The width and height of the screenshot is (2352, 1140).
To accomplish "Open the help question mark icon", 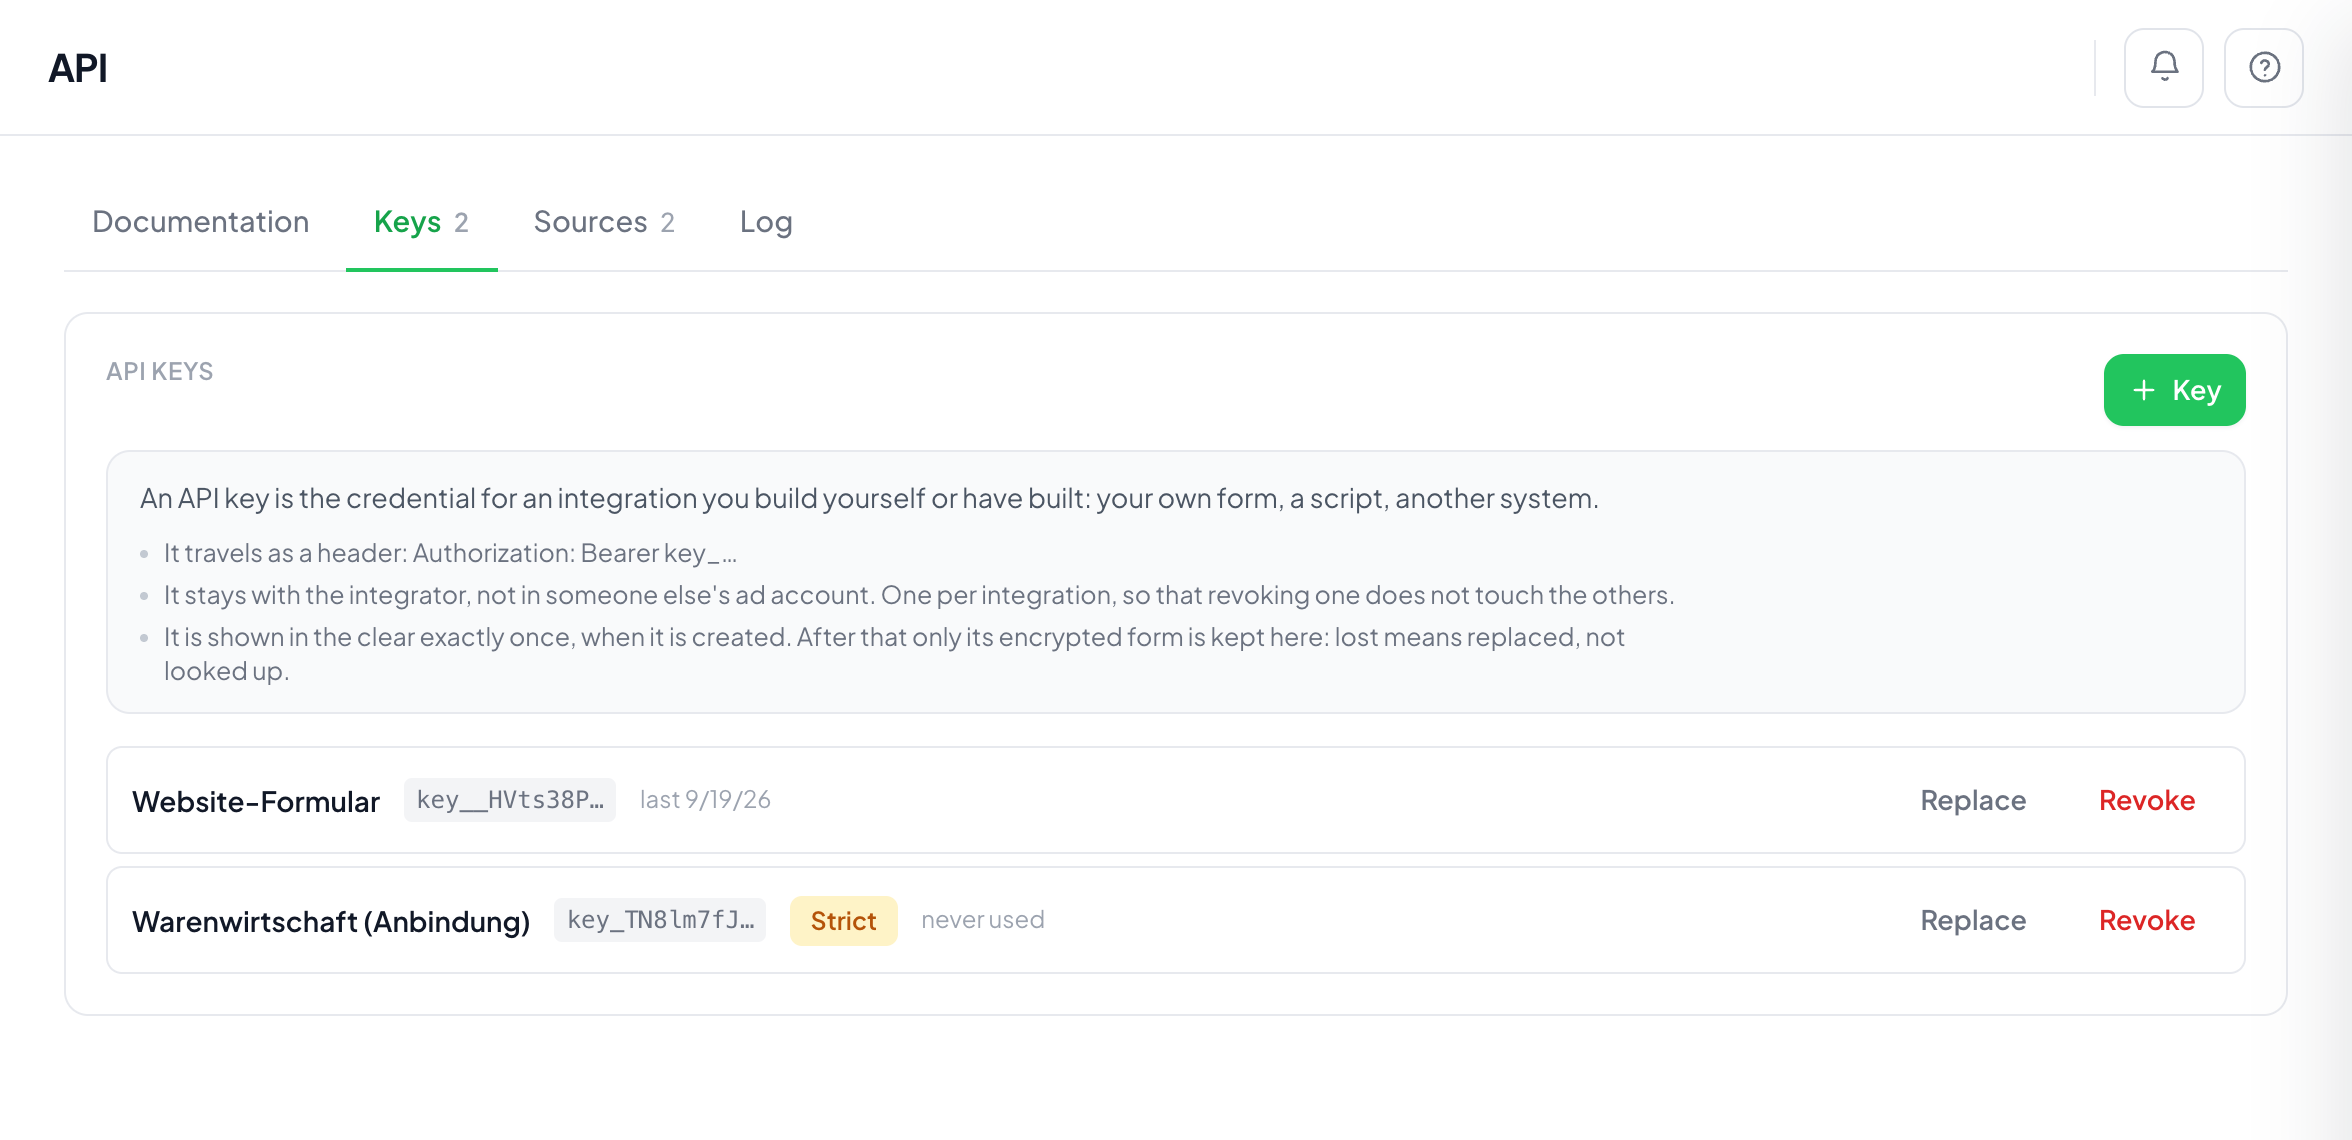I will (x=2263, y=67).
